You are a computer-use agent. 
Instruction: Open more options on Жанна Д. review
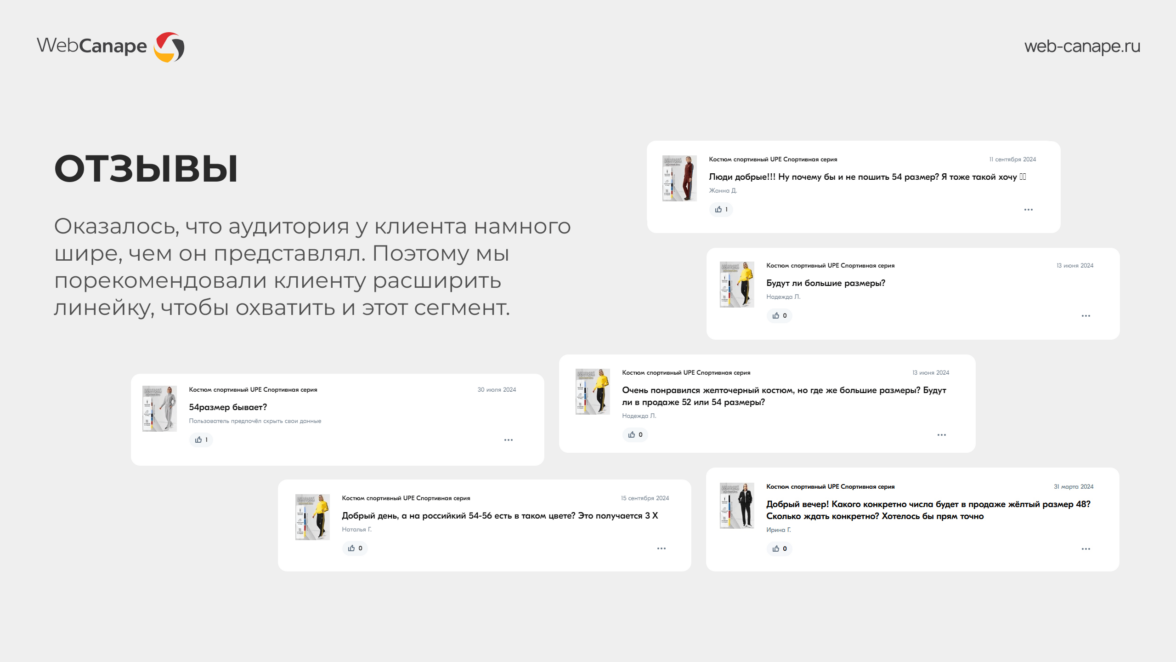click(1028, 210)
